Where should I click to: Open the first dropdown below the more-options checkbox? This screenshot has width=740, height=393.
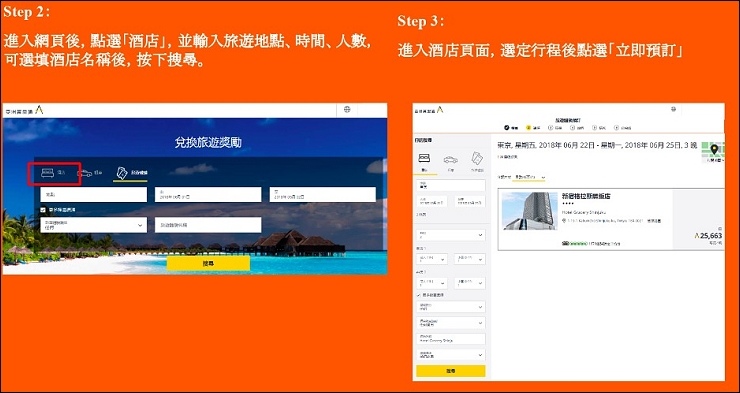[x=451, y=307]
